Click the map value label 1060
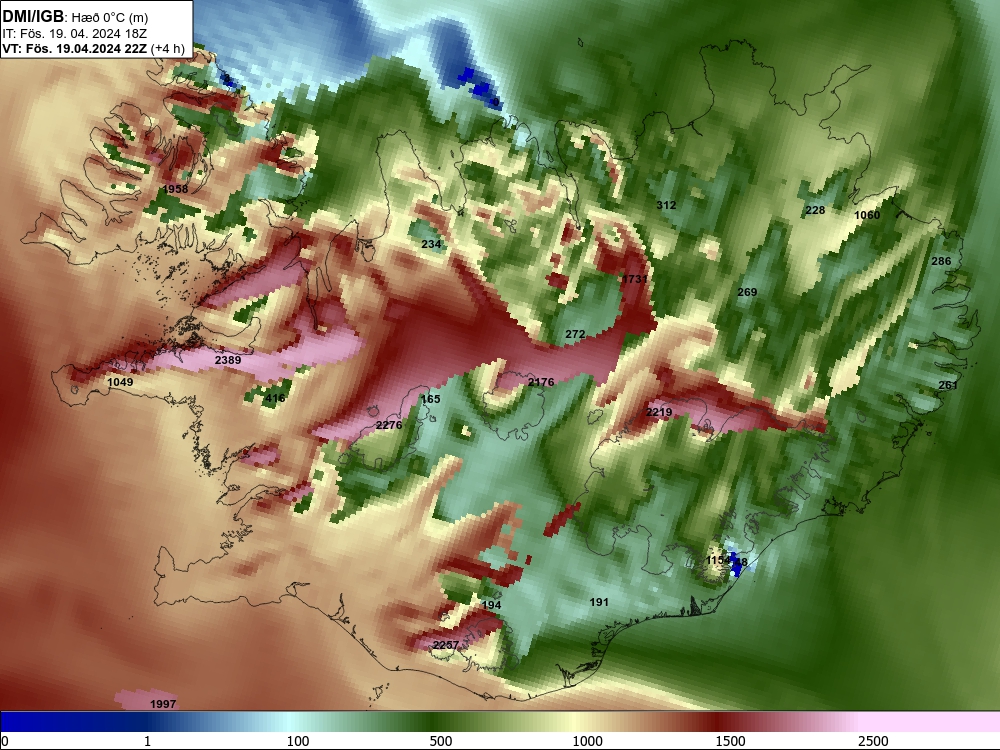1000x750 pixels. (x=867, y=215)
